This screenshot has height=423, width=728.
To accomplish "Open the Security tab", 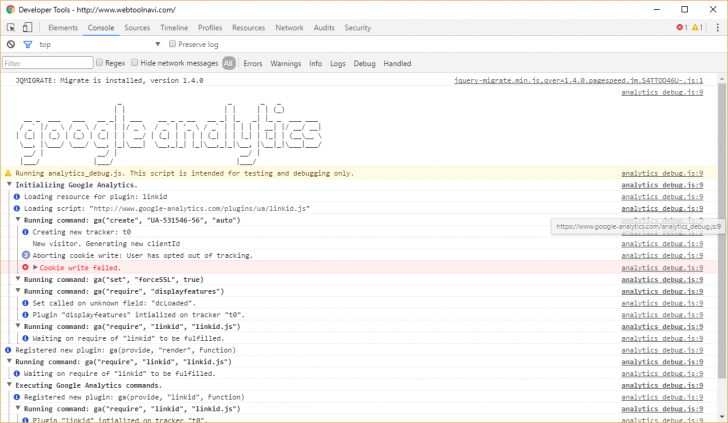I will pos(358,28).
